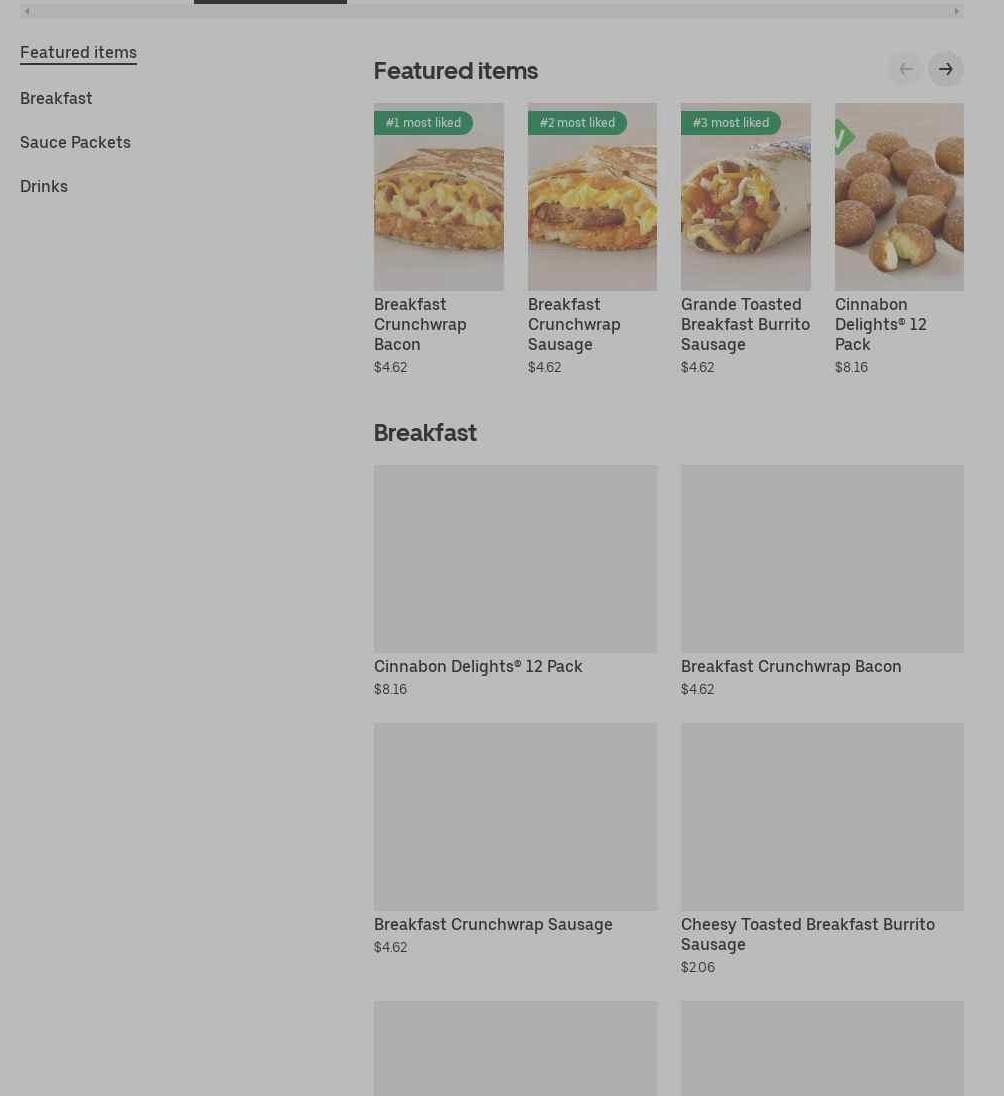Click the right arrow of horizontal scrollbar

[x=956, y=11]
